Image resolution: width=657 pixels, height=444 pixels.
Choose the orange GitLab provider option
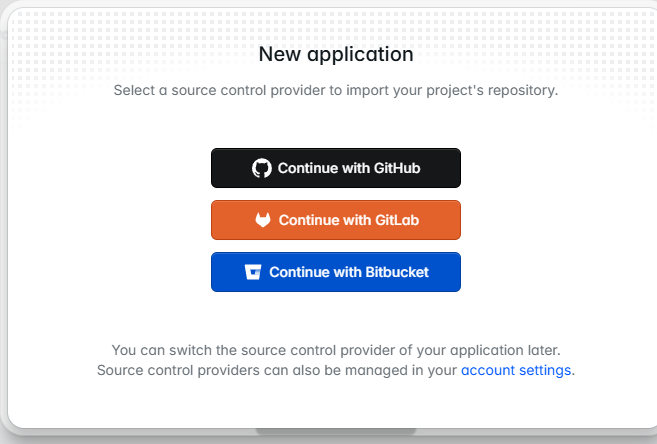coord(336,220)
